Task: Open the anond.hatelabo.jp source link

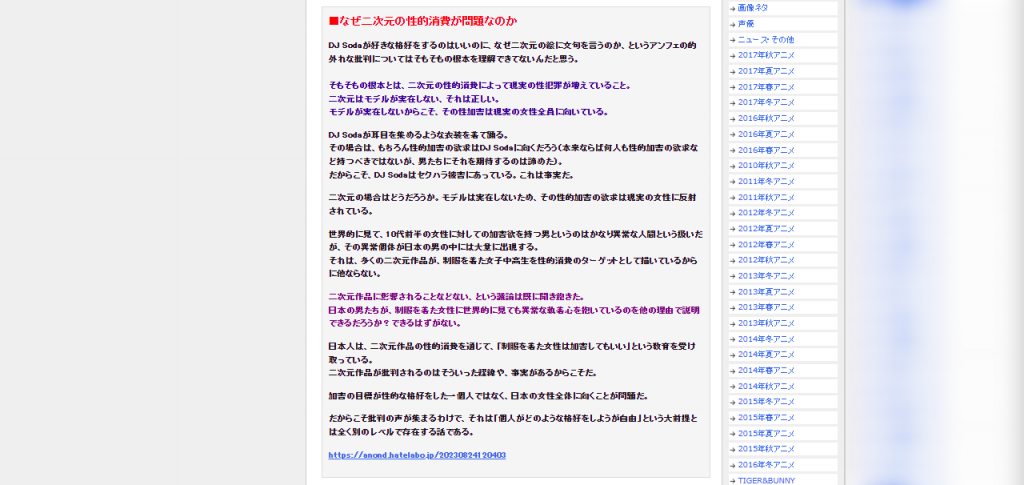Action: coord(417,455)
